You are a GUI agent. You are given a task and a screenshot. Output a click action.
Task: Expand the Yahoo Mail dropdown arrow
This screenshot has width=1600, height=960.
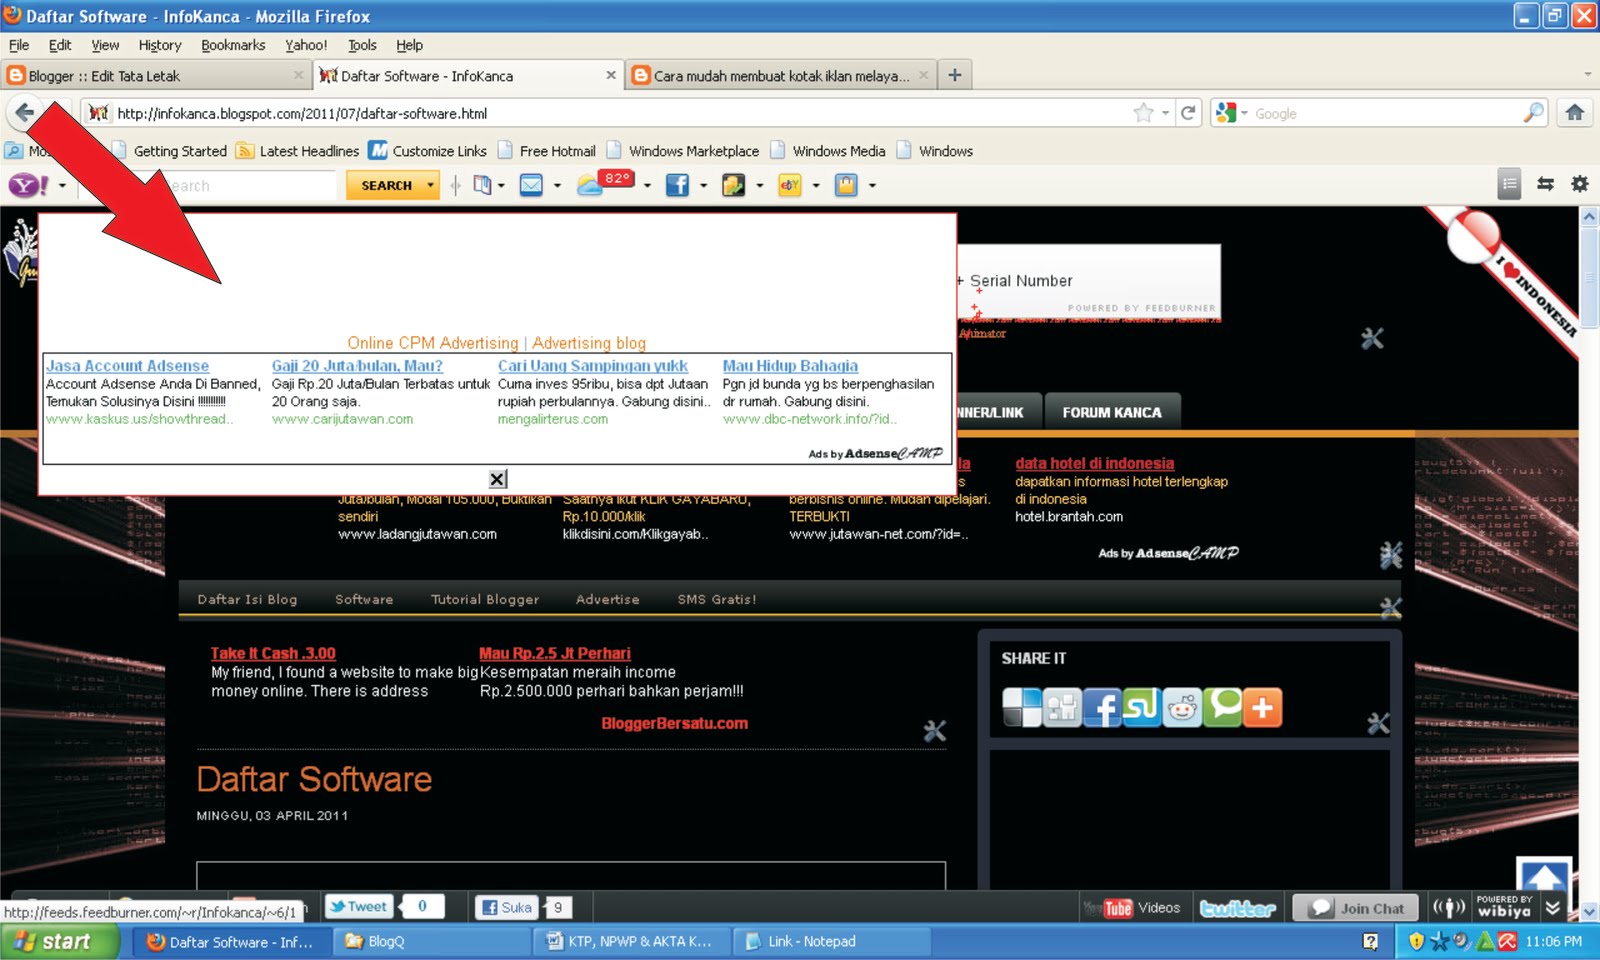[557, 186]
